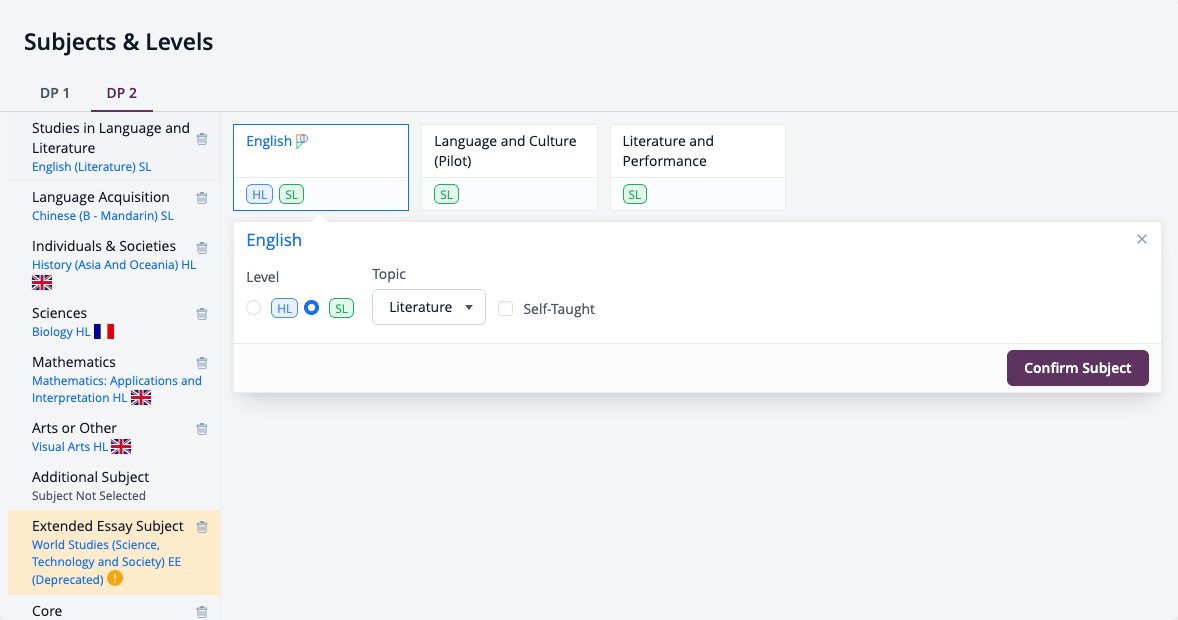Screen dimensions: 1178x620
Task: Open the Literature topic dropdown
Action: [x=429, y=307]
